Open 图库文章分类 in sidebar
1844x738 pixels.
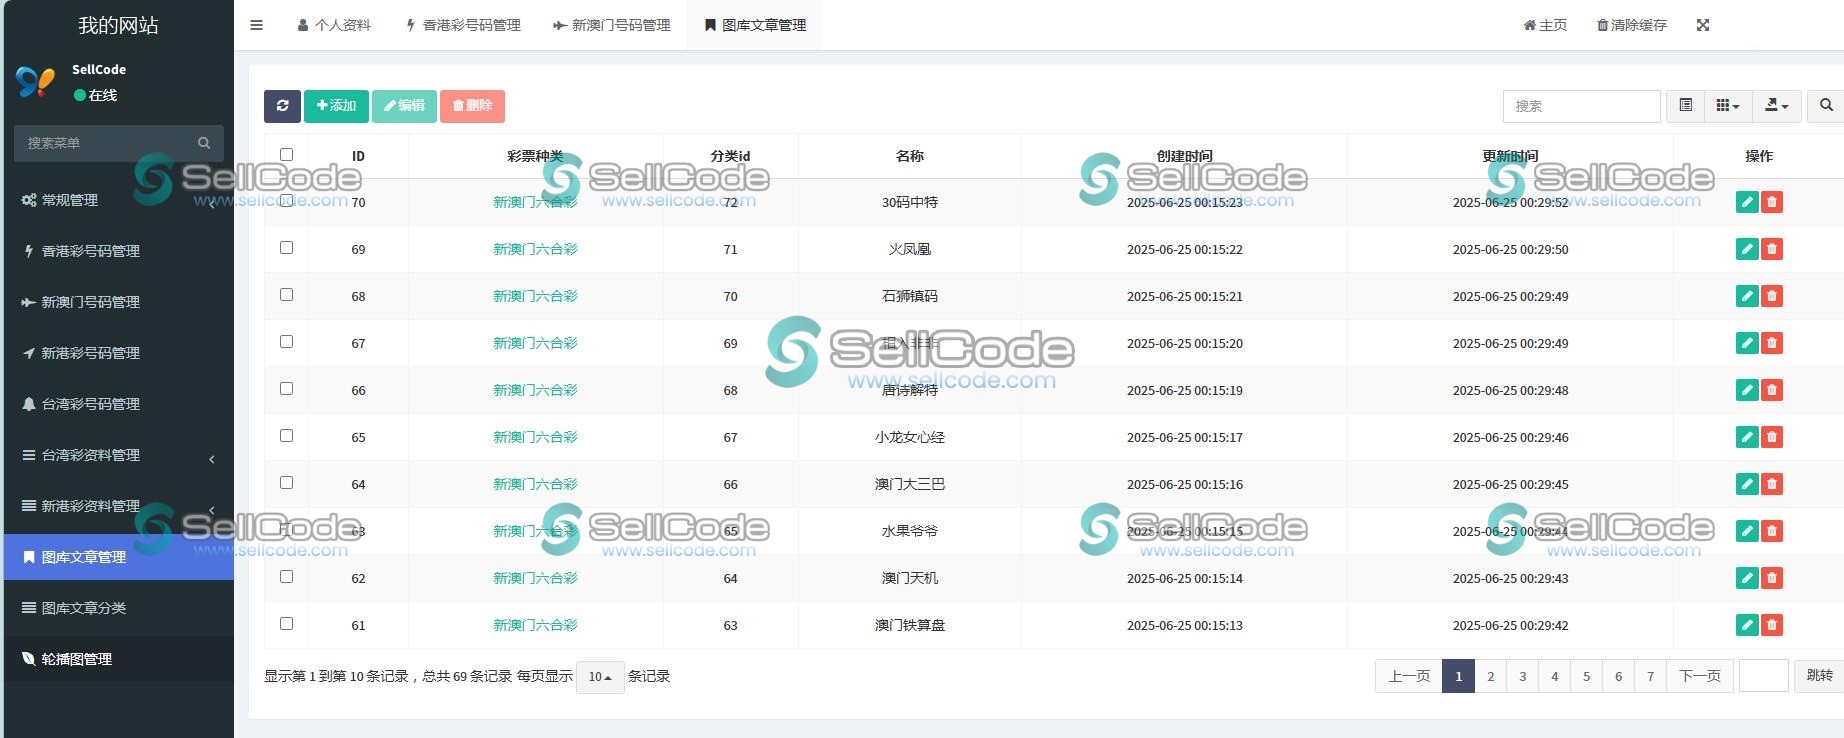click(119, 608)
